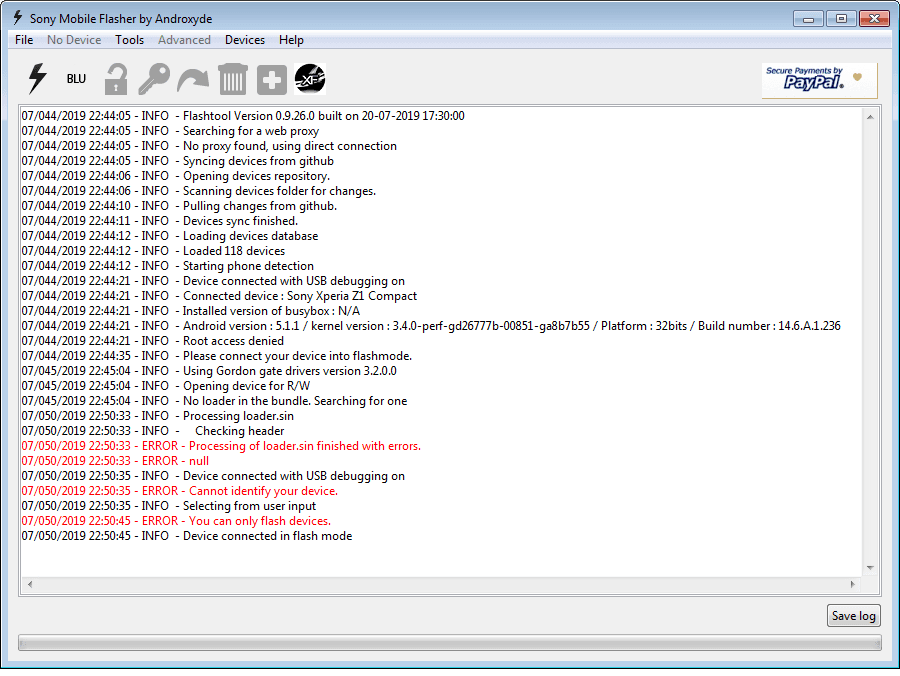Open the BLU bootloader unlock tool
The width and height of the screenshot is (900, 676).
76,79
